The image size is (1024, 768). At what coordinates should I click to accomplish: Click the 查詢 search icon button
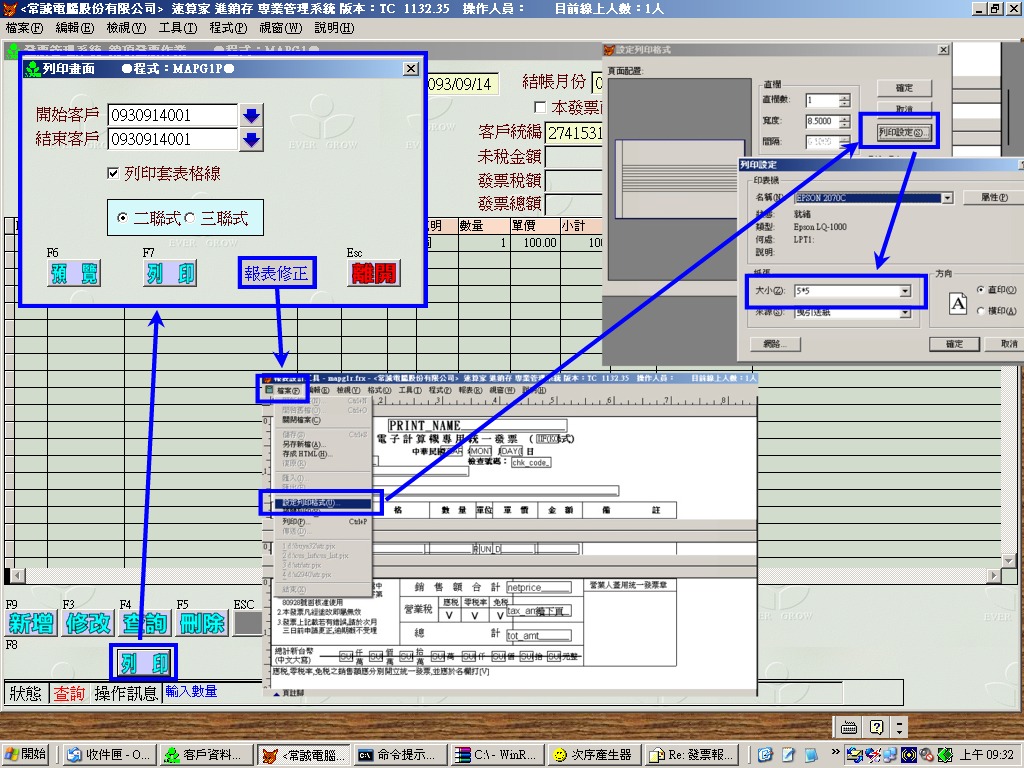click(x=145, y=623)
